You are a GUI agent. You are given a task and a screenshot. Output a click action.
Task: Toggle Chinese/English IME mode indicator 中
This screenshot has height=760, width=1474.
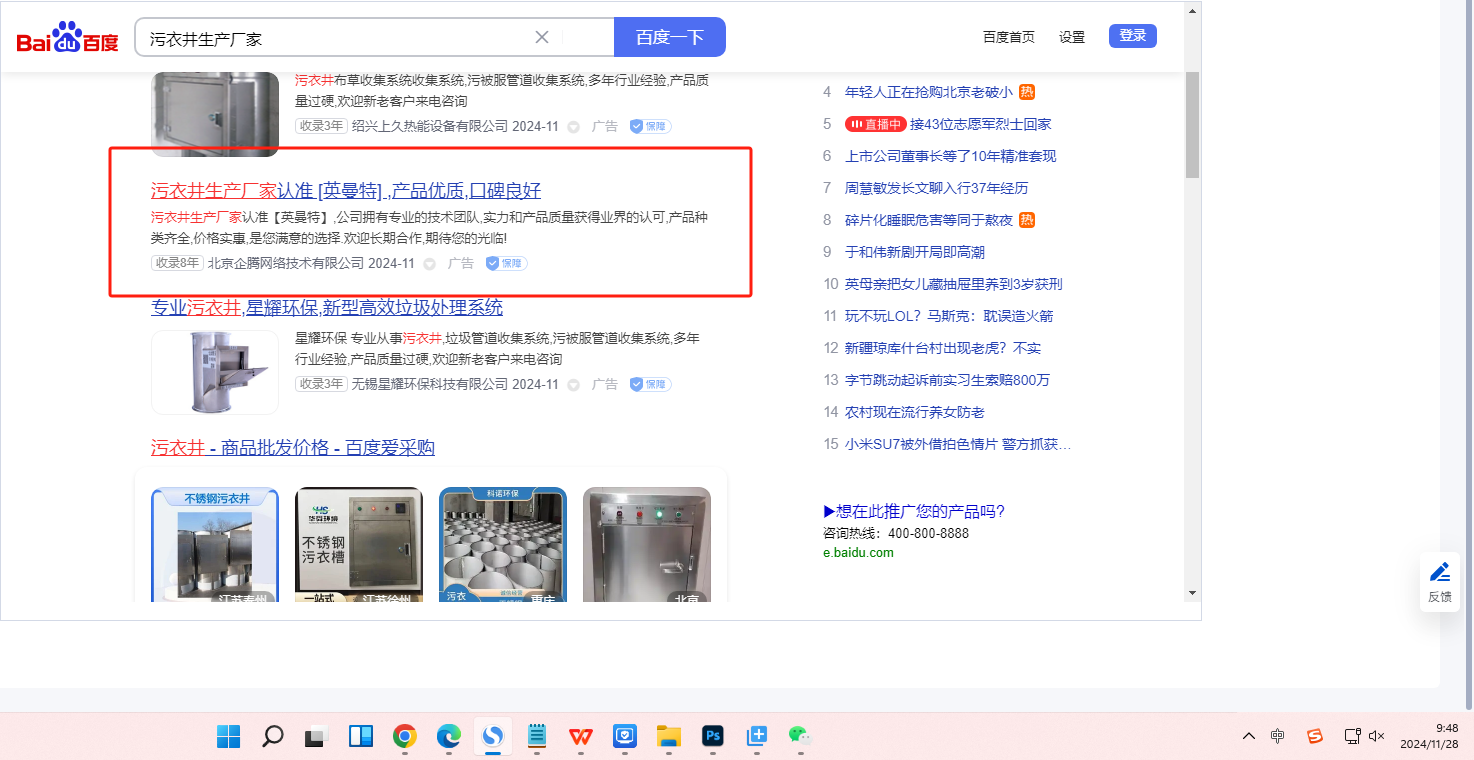(x=1278, y=737)
